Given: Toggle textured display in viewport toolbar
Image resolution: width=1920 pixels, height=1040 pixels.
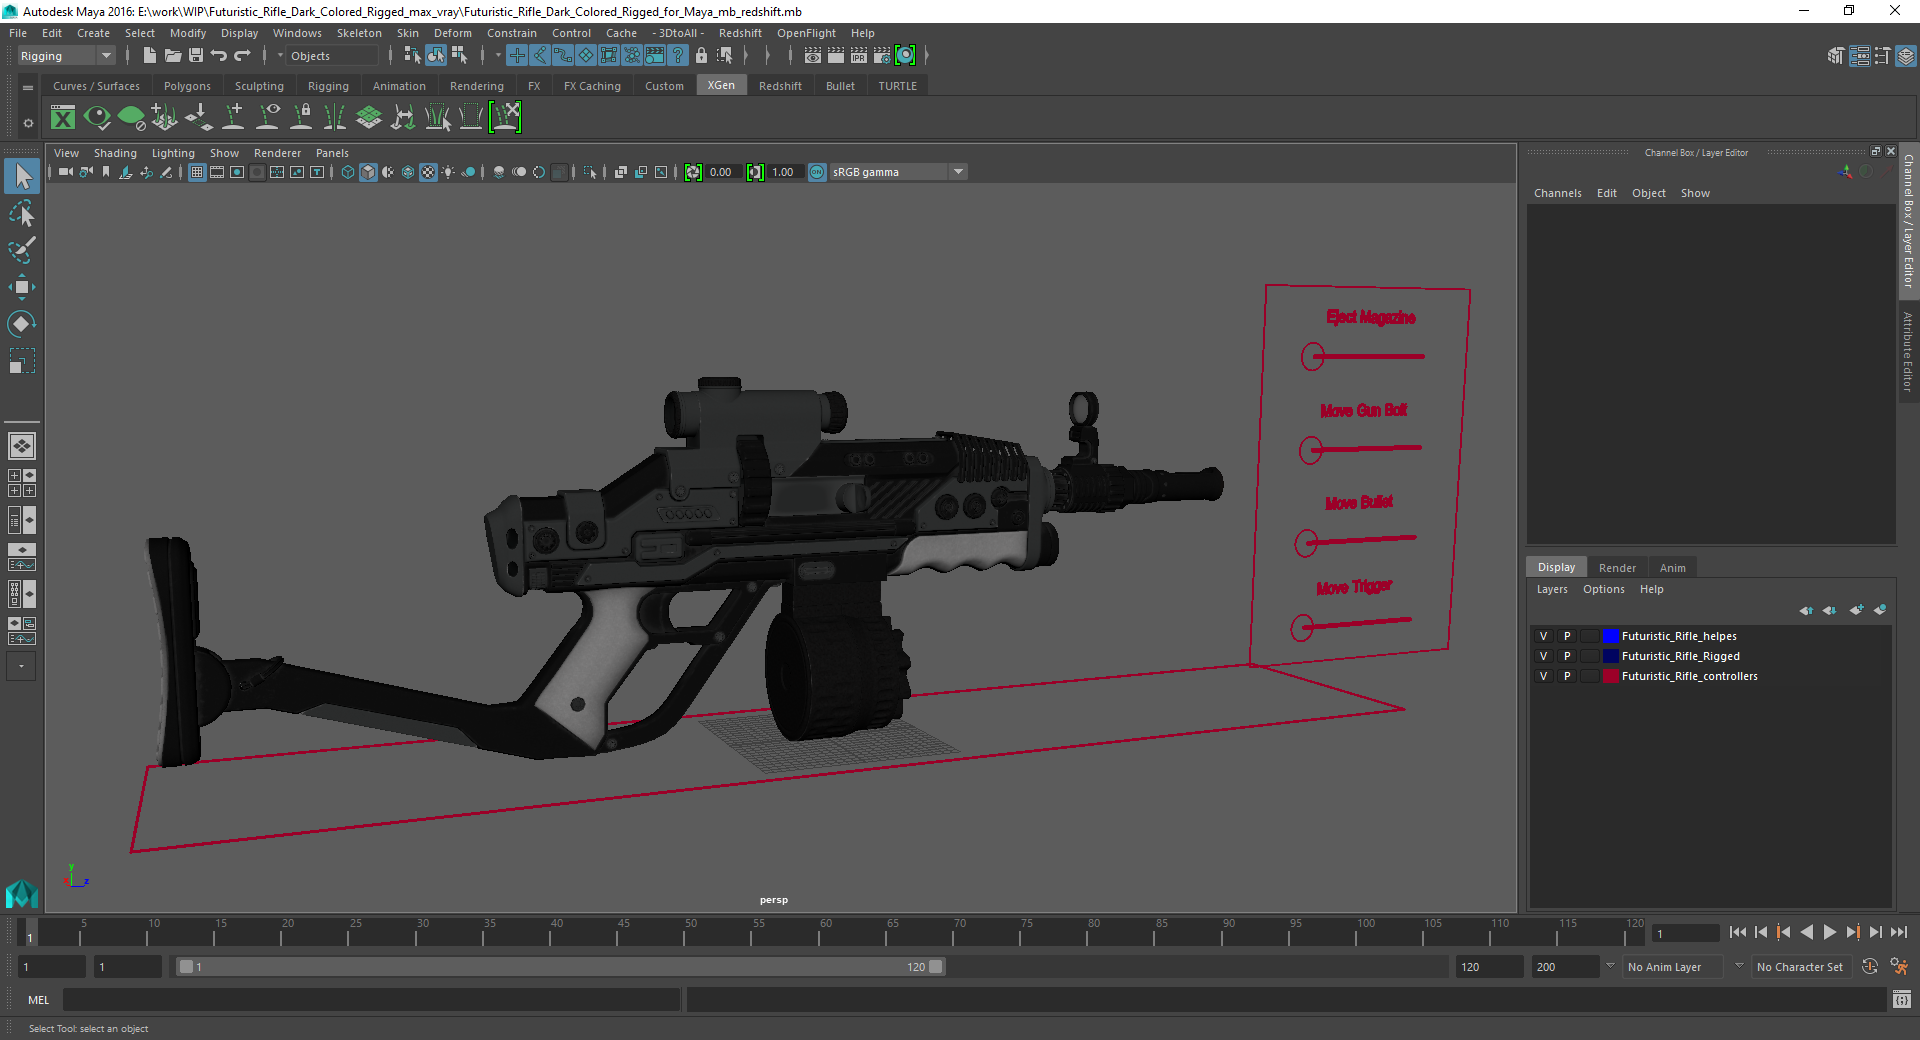Looking at the screenshot, I should [x=428, y=172].
